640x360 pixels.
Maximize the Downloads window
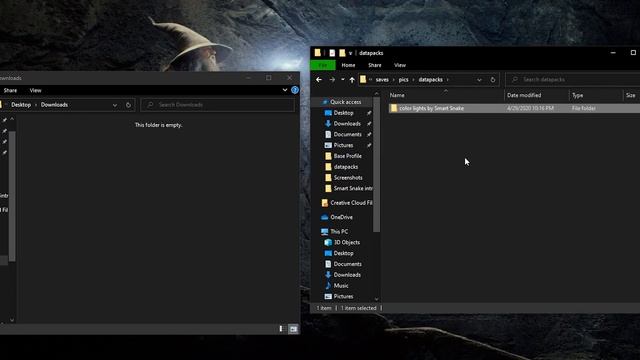coord(269,78)
